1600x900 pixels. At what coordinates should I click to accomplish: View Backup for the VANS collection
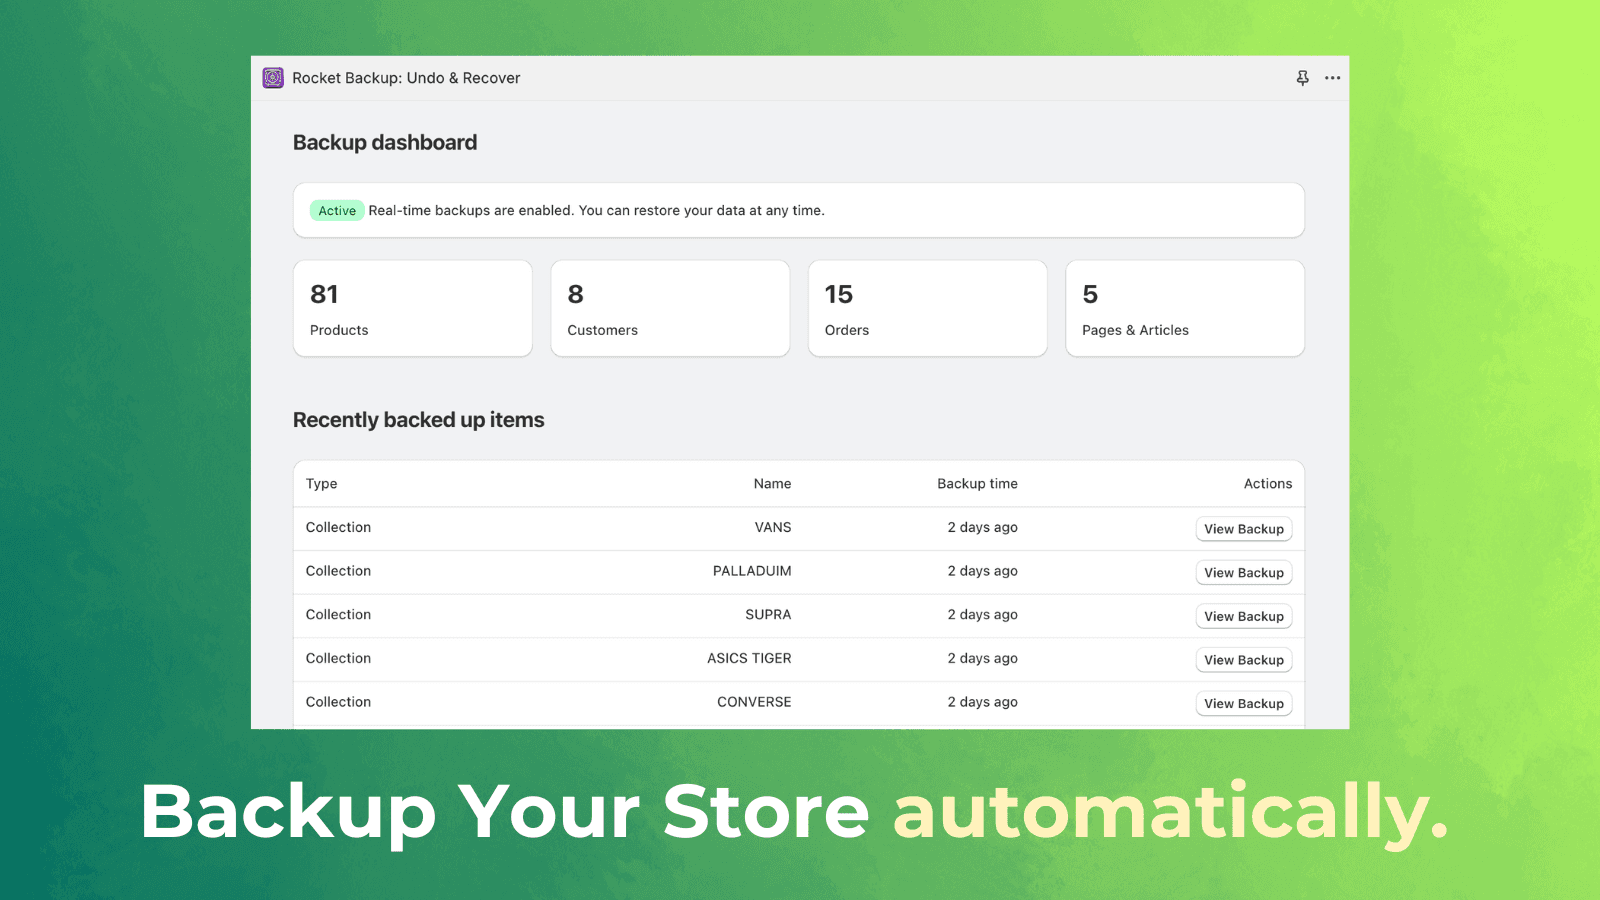point(1244,528)
